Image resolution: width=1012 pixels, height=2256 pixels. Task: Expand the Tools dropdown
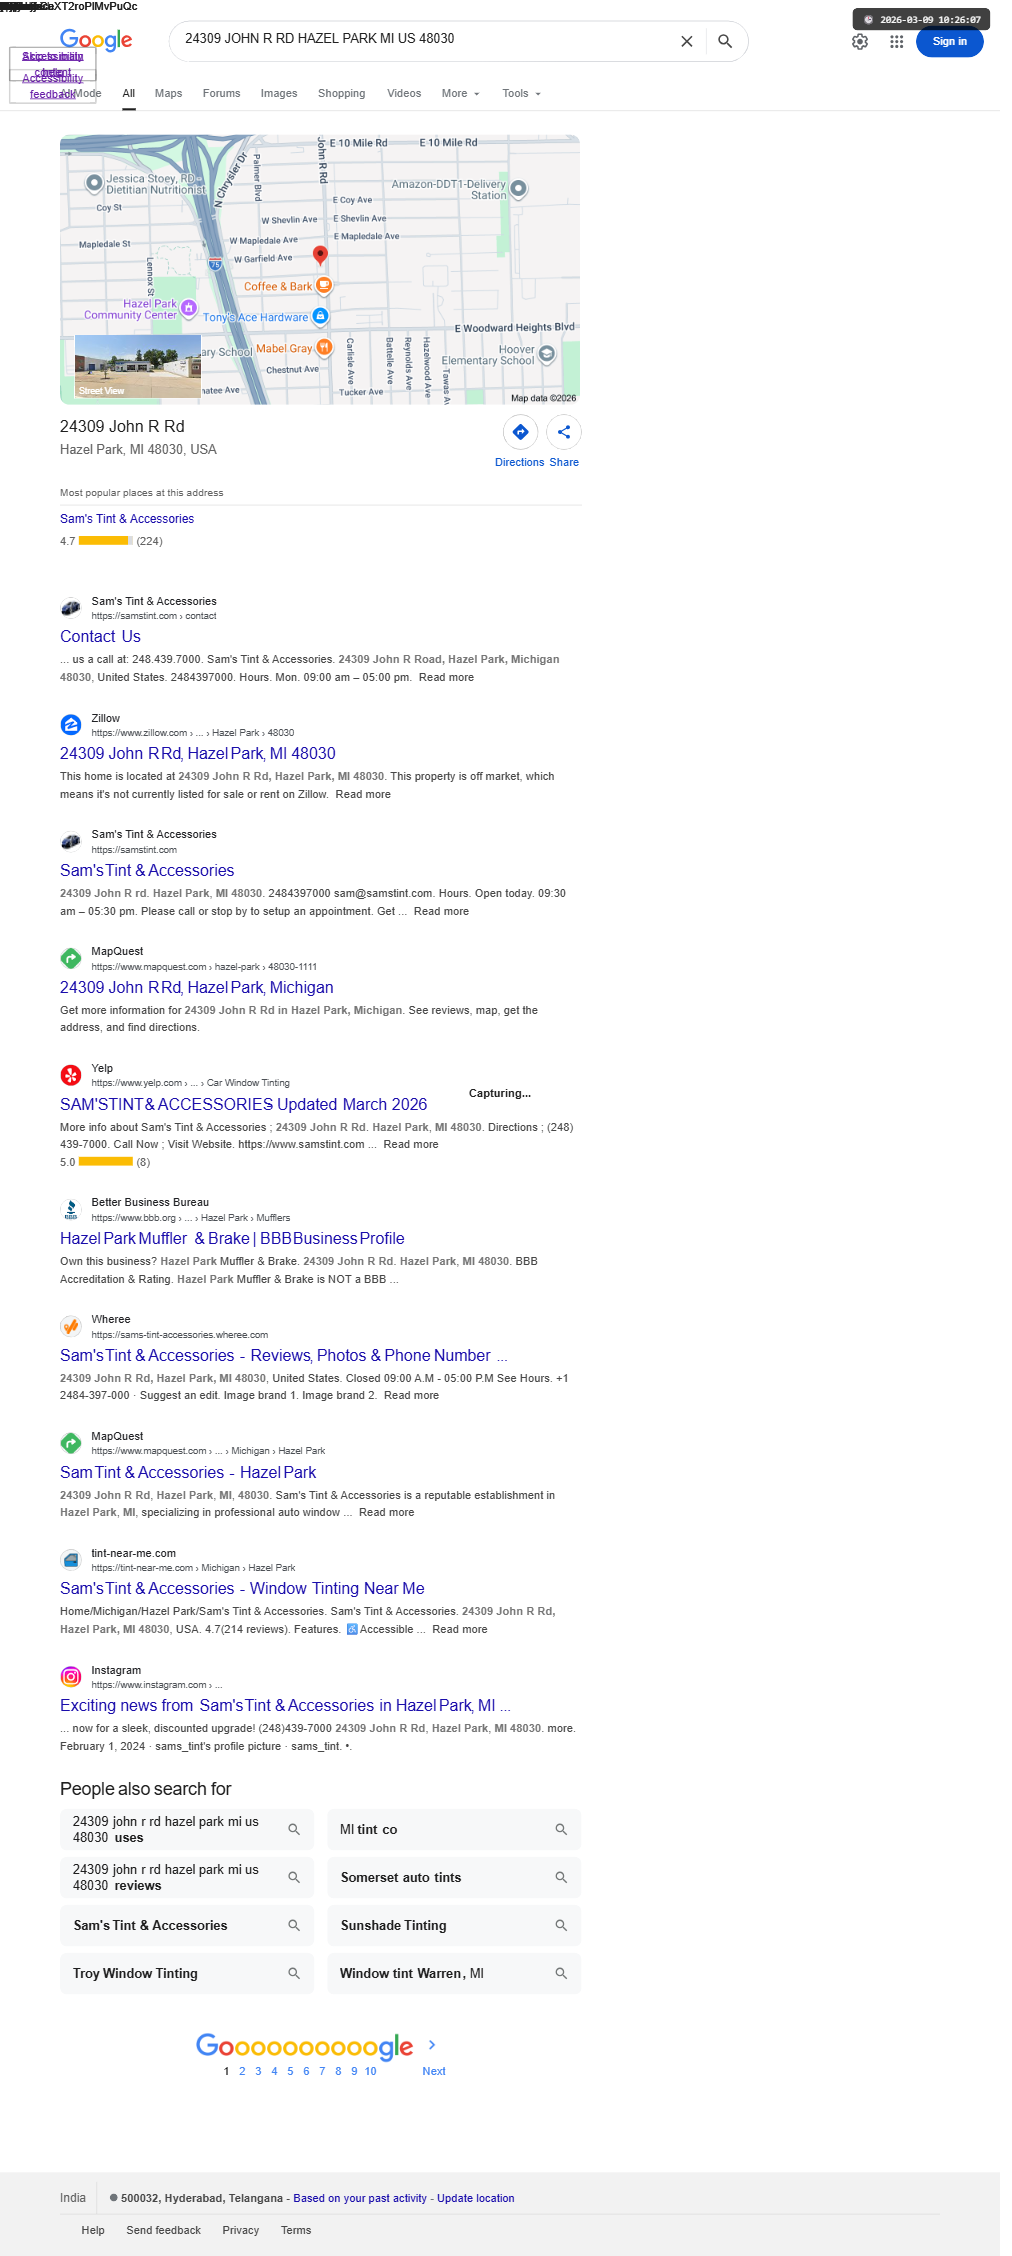pyautogui.click(x=522, y=94)
